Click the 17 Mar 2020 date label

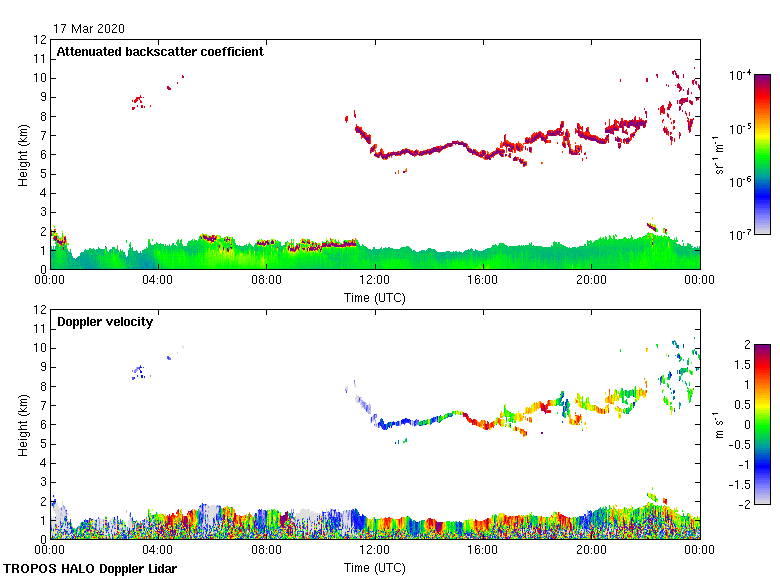click(x=91, y=29)
